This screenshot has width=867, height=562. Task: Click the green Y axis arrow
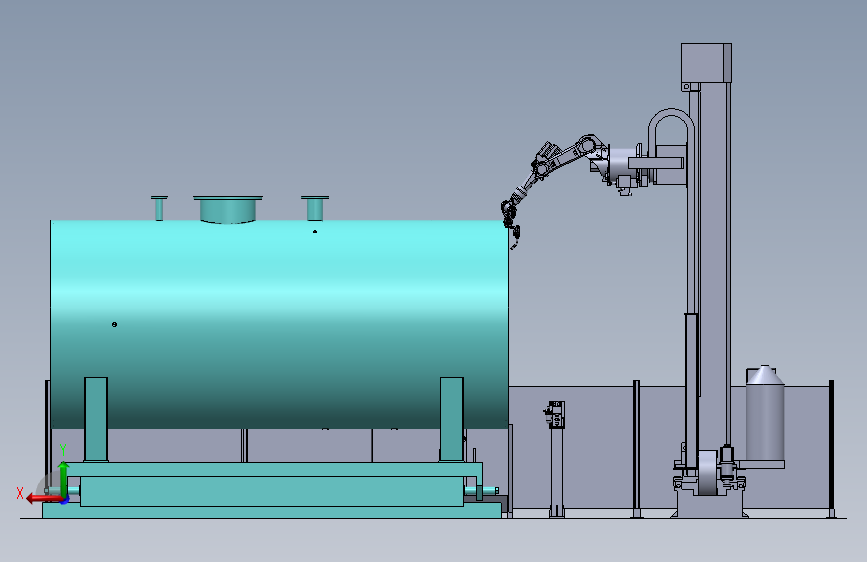(63, 479)
